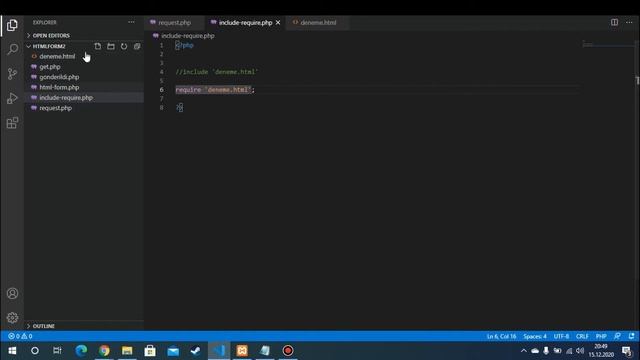Screen dimensions: 640x360
Task: Switch to the request.php tab
Action: [174, 22]
